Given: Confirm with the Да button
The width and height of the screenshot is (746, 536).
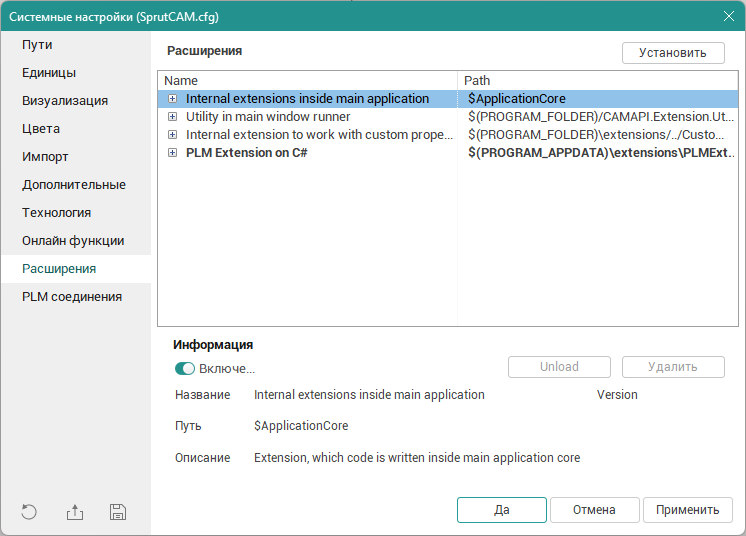Looking at the screenshot, I should tap(502, 510).
